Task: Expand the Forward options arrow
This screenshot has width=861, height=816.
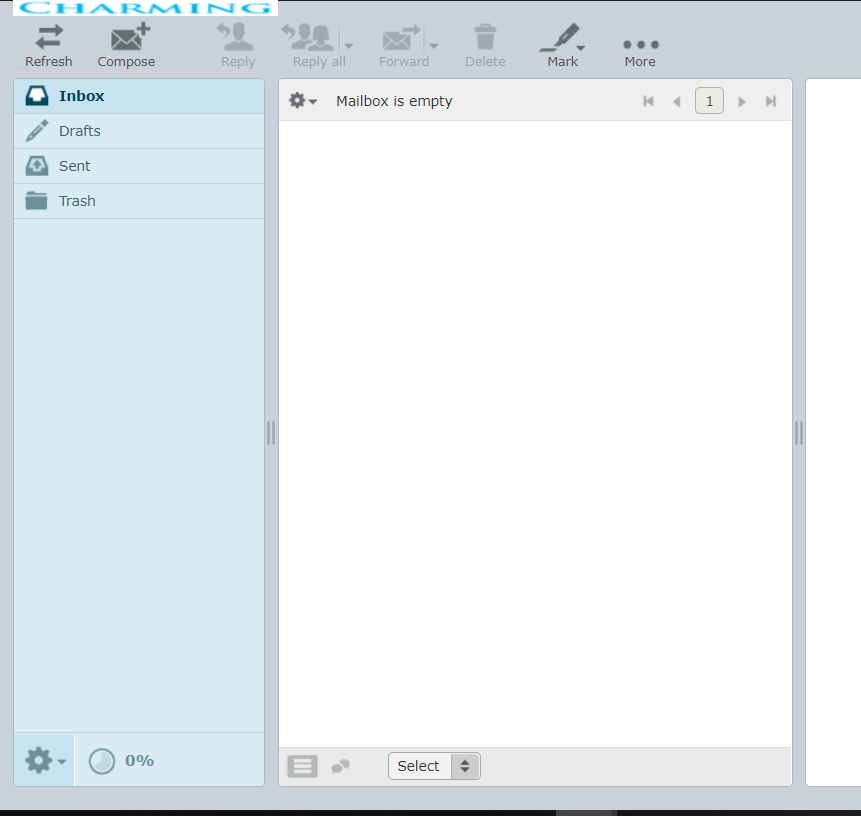Action: tap(434, 46)
